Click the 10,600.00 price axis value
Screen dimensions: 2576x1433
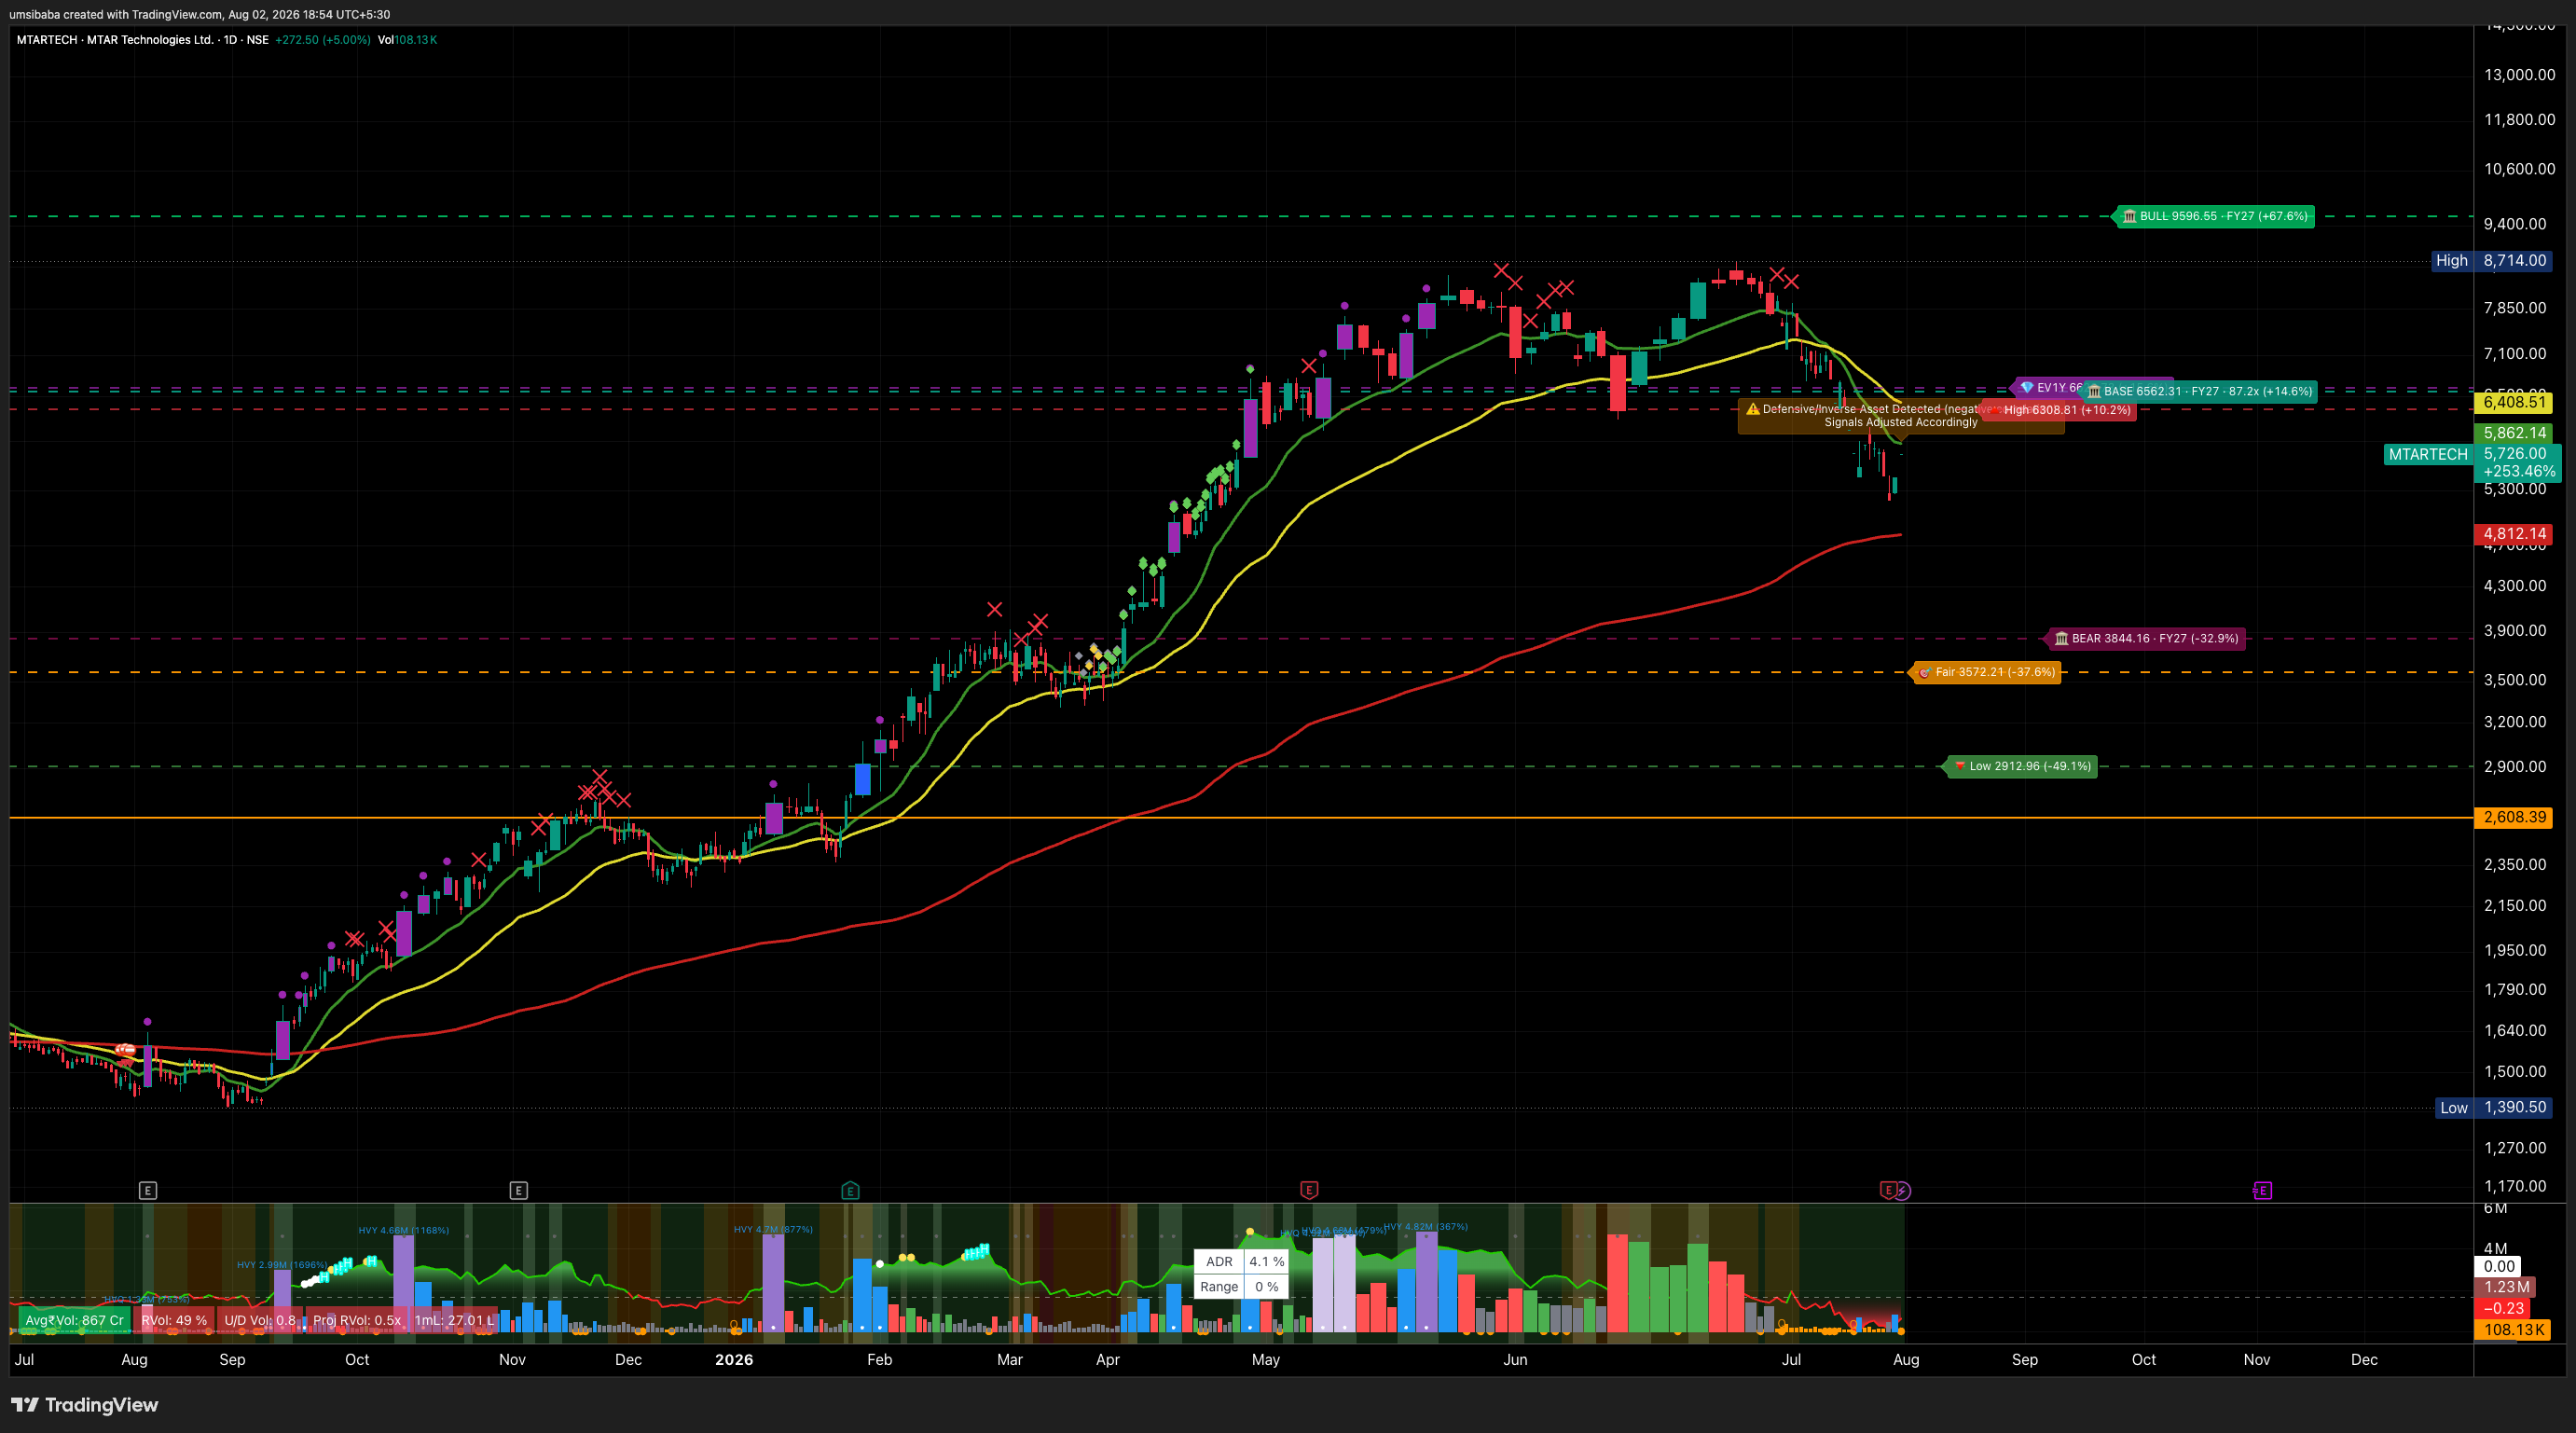click(2520, 169)
